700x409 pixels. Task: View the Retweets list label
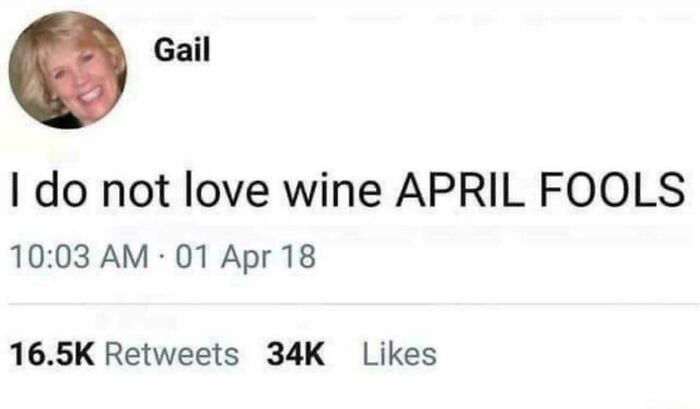[x=172, y=354]
